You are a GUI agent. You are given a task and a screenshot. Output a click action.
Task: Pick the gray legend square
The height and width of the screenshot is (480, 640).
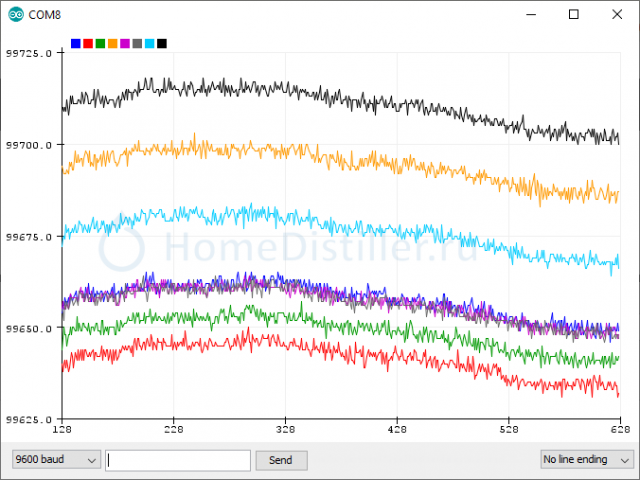[x=137, y=44]
